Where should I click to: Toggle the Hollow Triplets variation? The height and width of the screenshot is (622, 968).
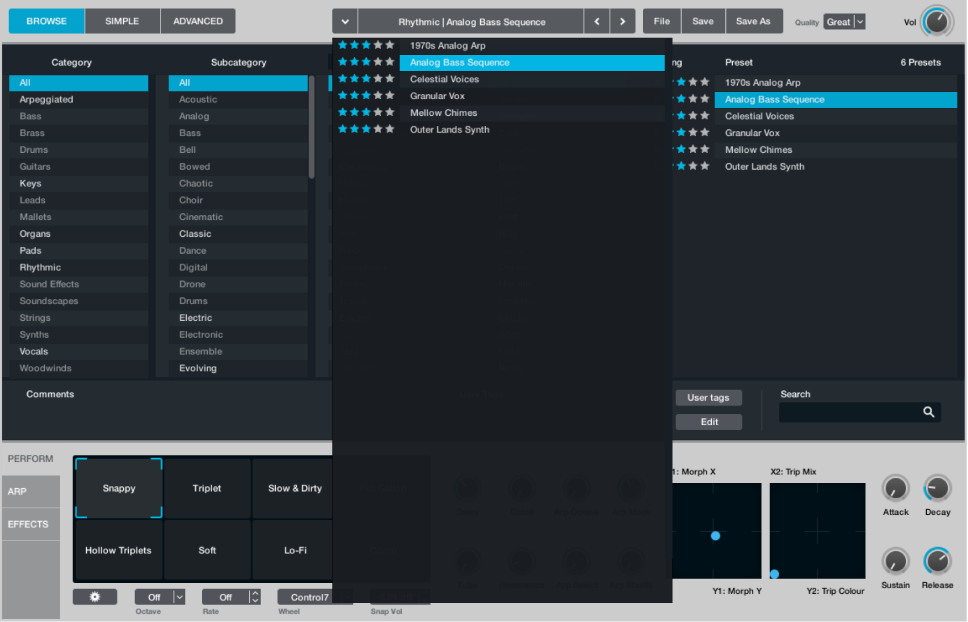pos(117,550)
